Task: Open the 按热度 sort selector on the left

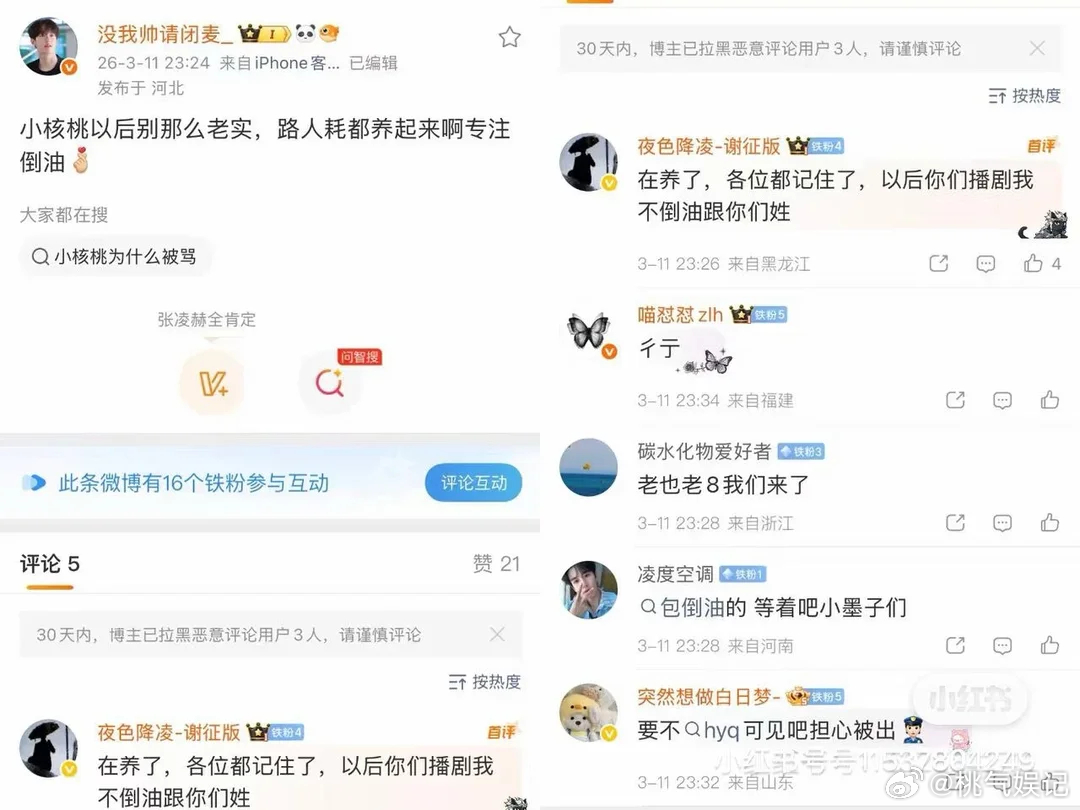Action: (x=484, y=682)
